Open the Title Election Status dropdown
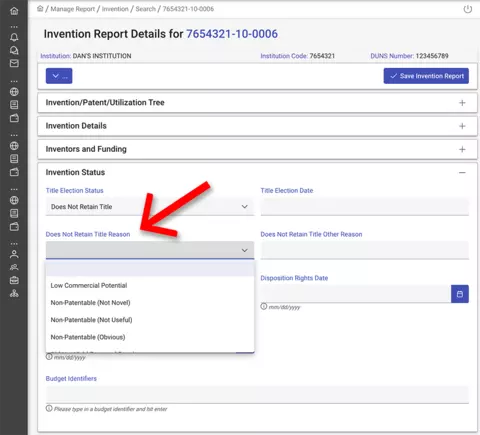The image size is (480, 435). (x=150, y=207)
